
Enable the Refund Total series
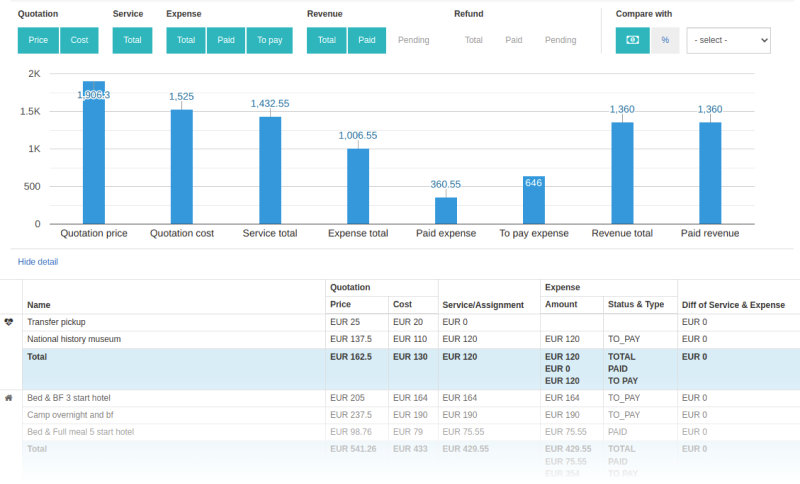click(x=473, y=40)
